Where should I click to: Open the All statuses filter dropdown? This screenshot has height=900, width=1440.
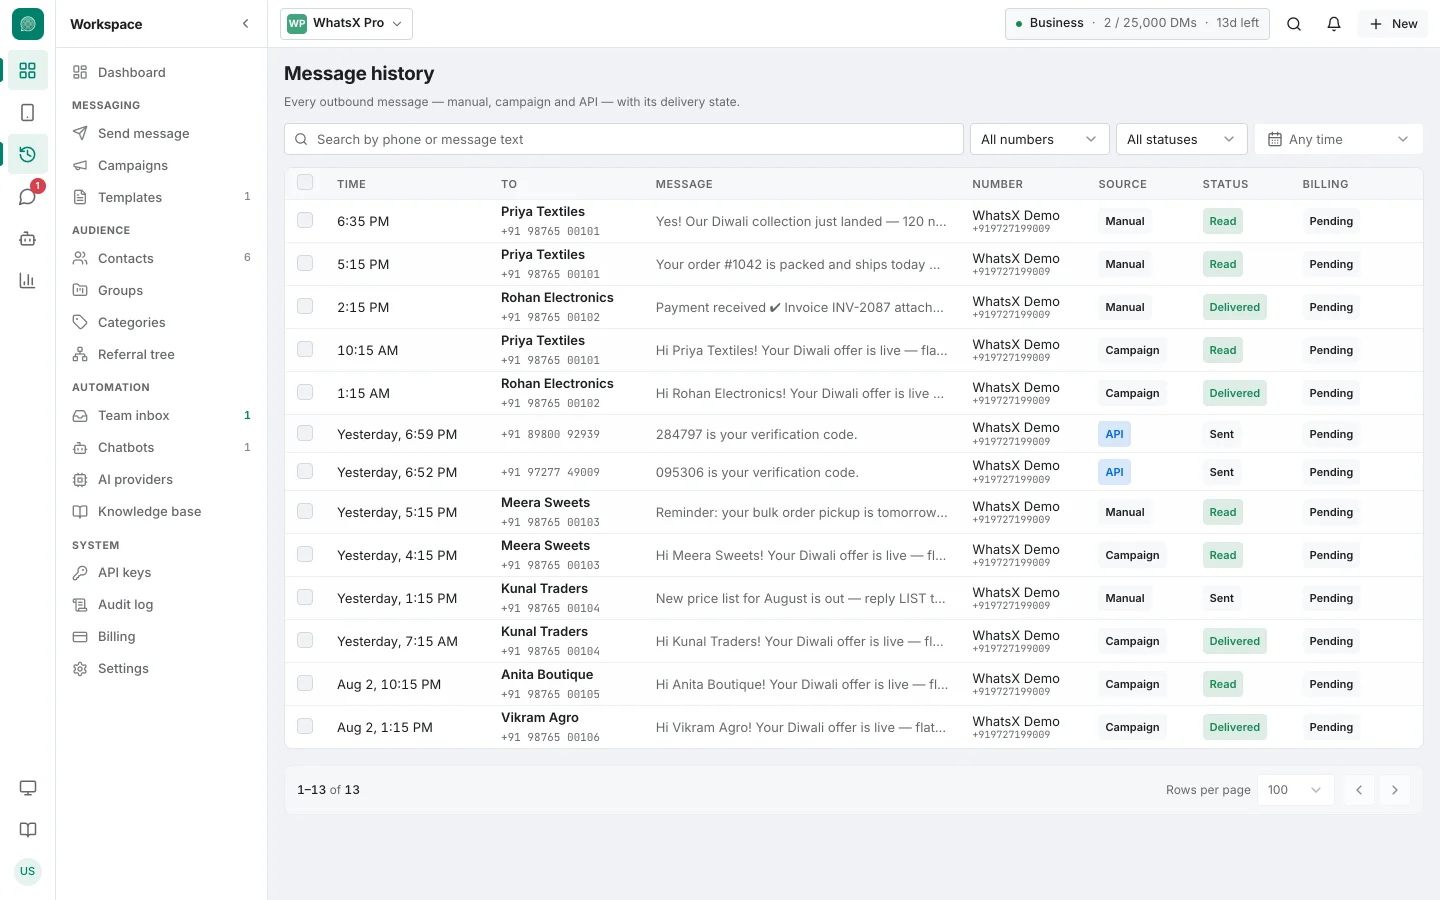tap(1181, 139)
